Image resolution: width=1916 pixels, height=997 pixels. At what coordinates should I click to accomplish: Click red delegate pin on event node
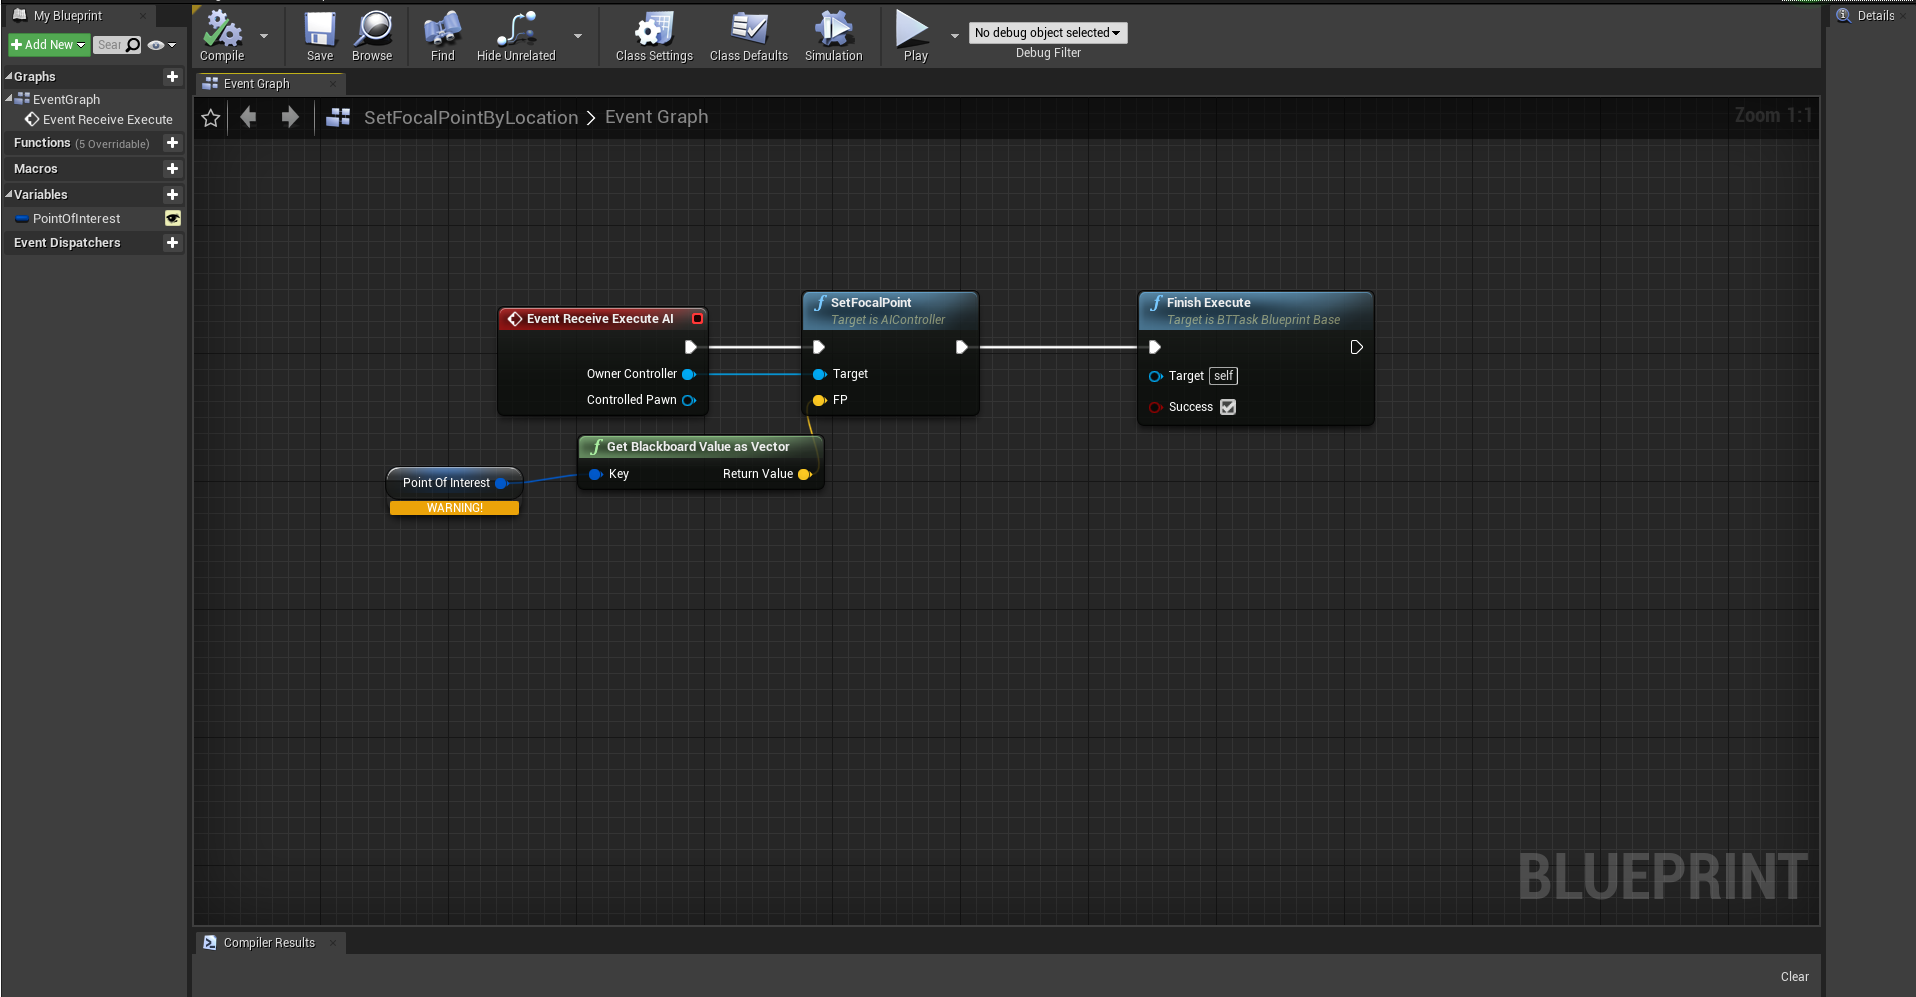coord(698,319)
